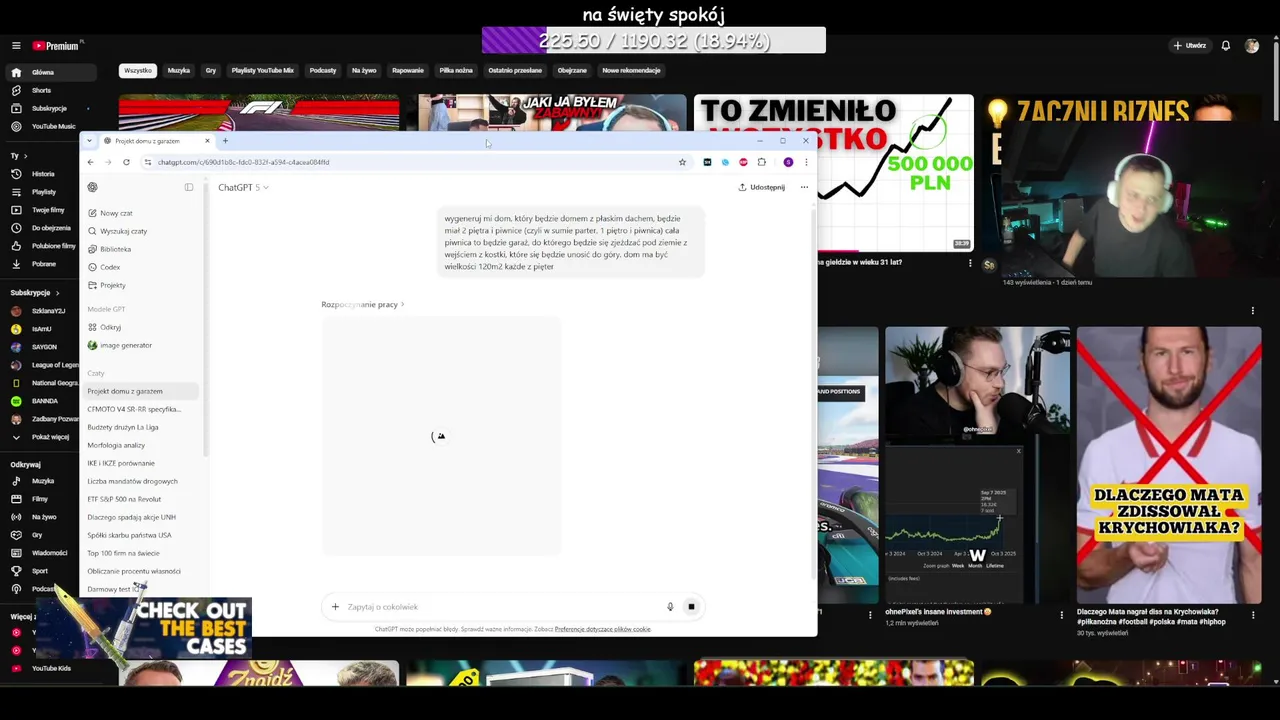Viewport: 1280px width, 720px height.
Task: Bookmark the page with the star icon
Action: pos(682,162)
